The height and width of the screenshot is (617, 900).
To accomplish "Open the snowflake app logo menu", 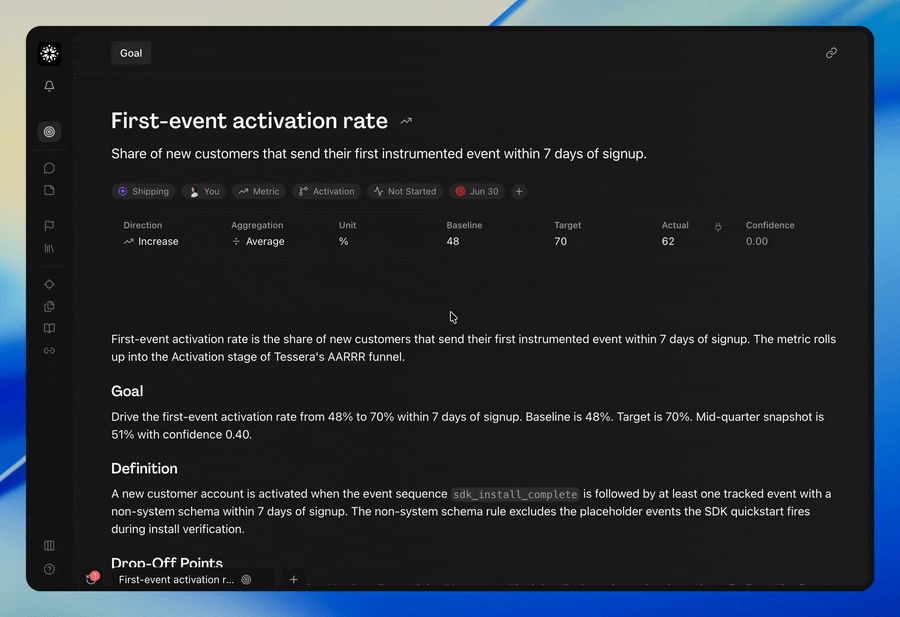I will [x=49, y=53].
